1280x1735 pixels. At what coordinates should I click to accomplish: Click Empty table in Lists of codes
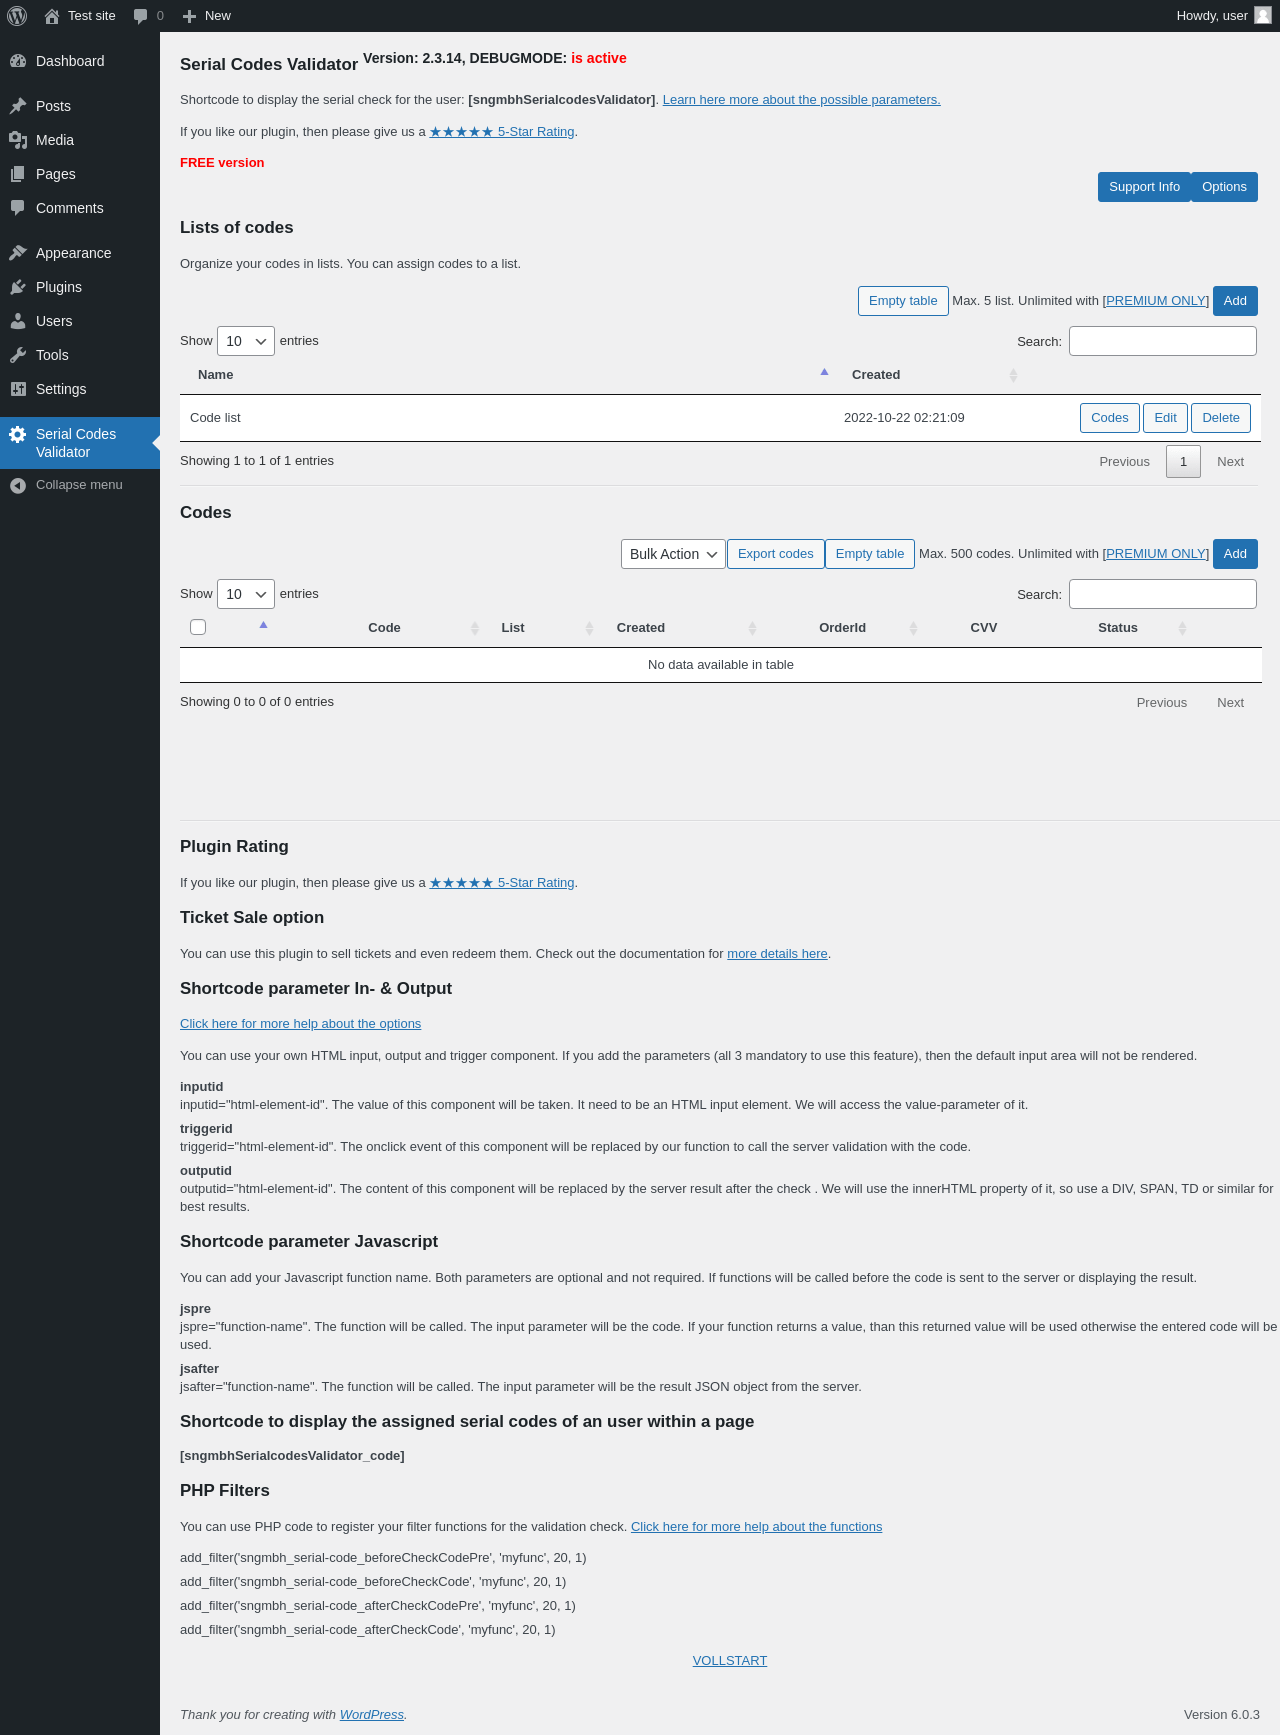point(903,301)
